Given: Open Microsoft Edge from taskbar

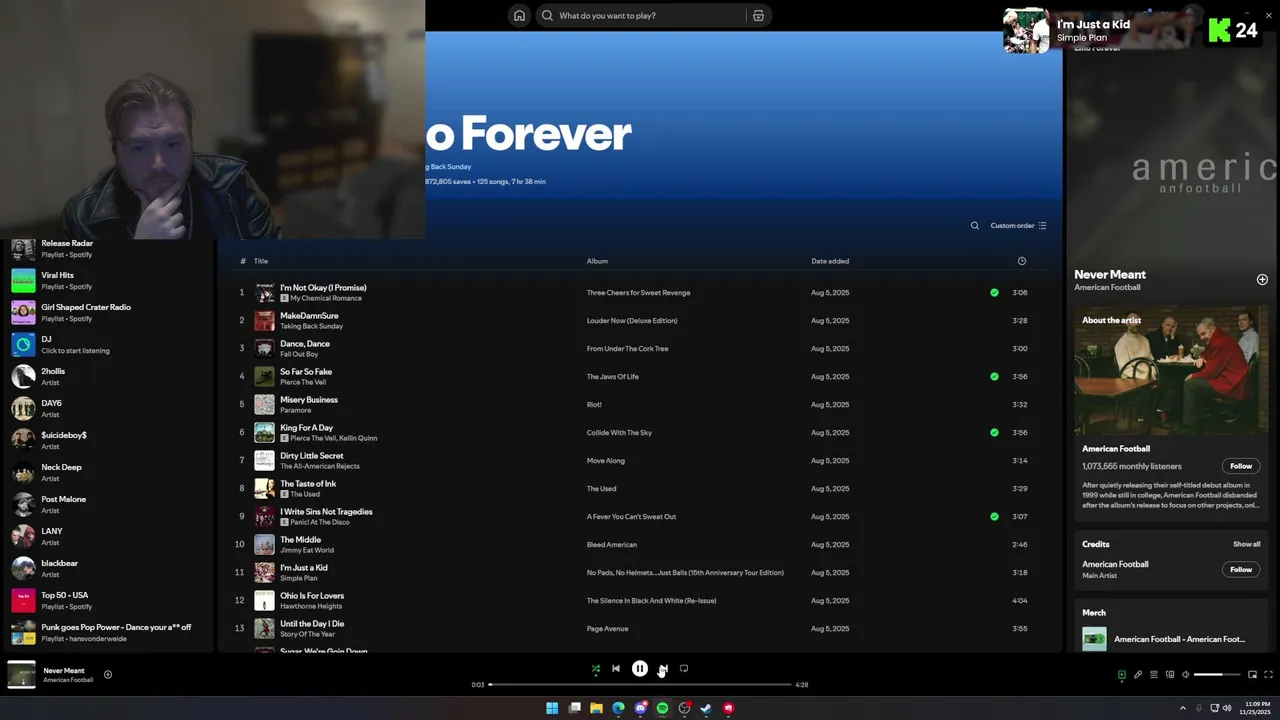Looking at the screenshot, I should pyautogui.click(x=618, y=708).
